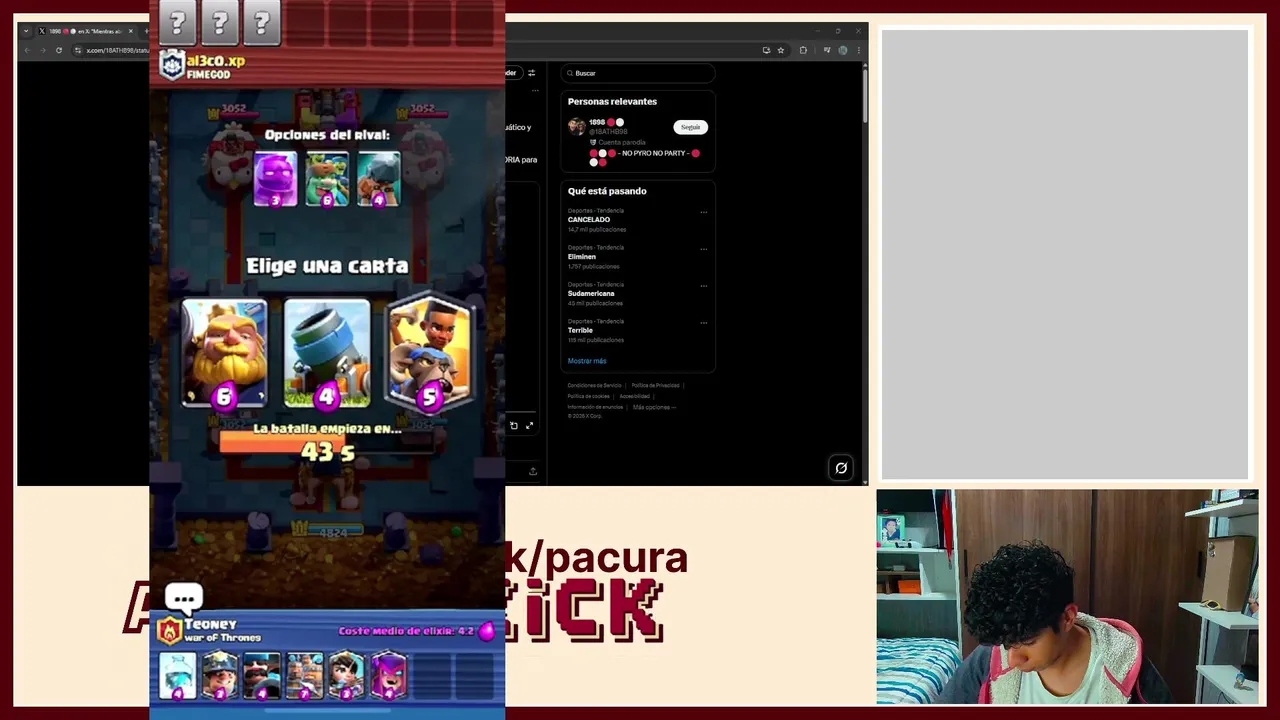Image resolution: width=1280 pixels, height=720 pixels.
Task: Tap the pink elixir drop icon
Action: (x=487, y=631)
